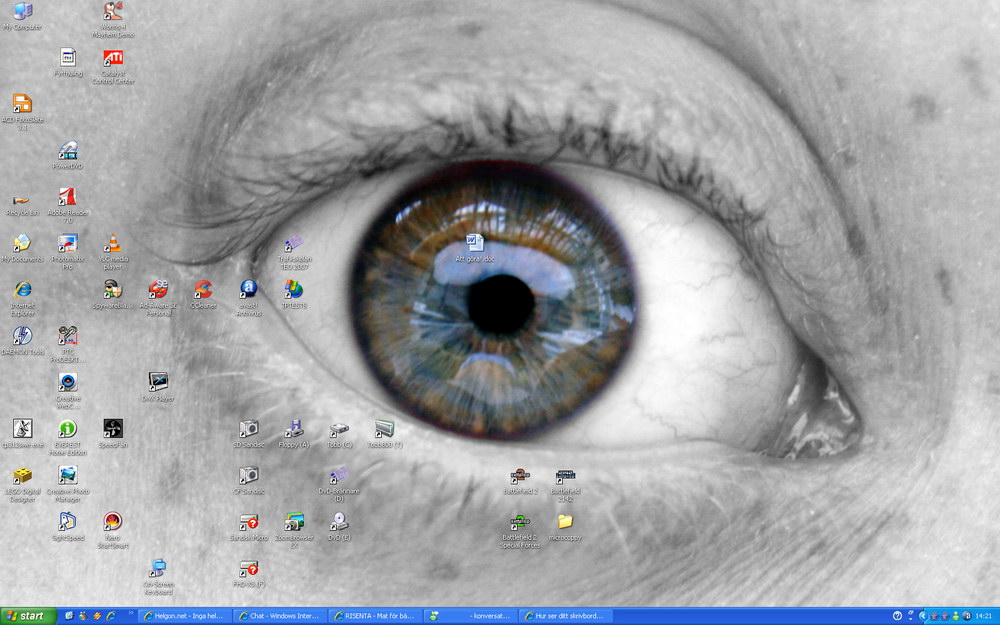Screen dimensions: 1000x625
Task: Open the PowerDVD shortcut
Action: (x=68, y=151)
